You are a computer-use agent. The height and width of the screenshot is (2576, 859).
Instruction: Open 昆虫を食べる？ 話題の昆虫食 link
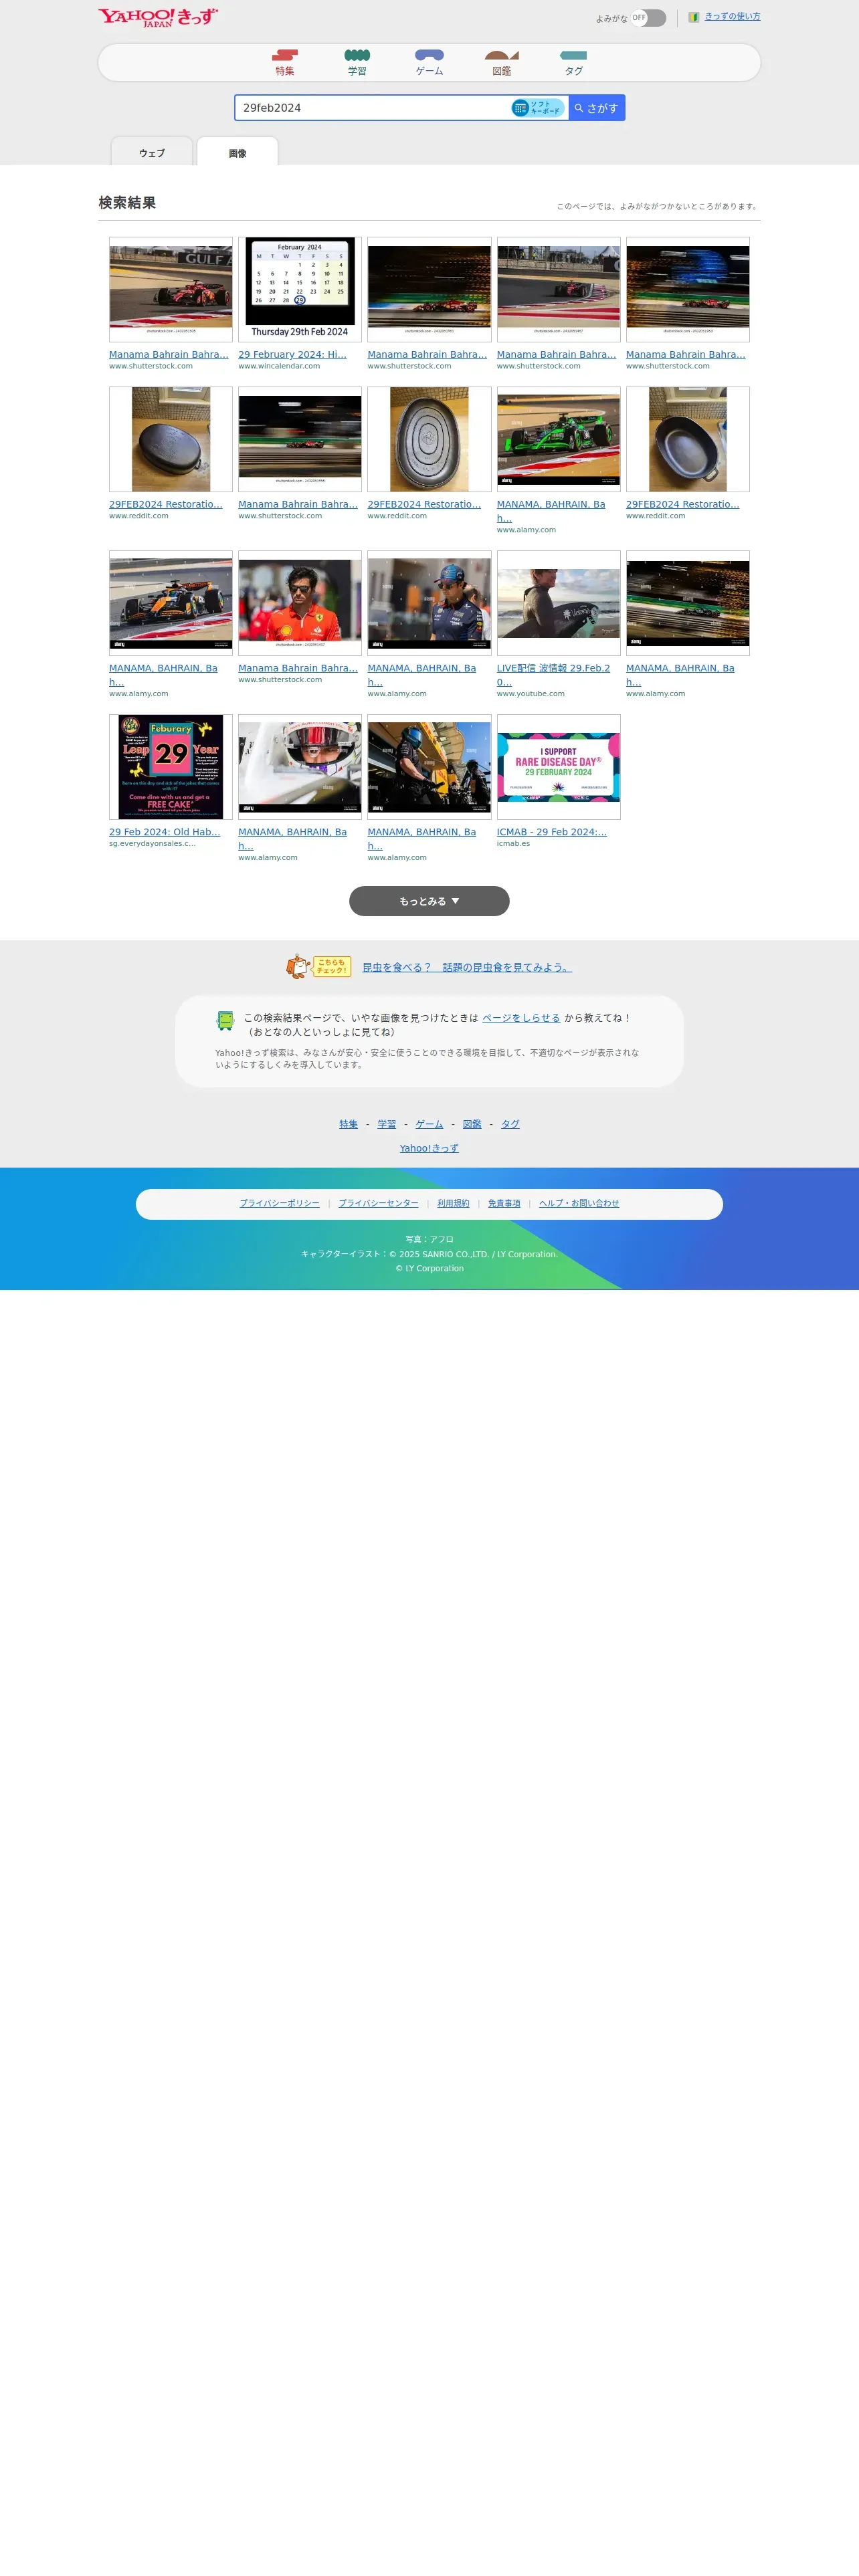coord(467,967)
